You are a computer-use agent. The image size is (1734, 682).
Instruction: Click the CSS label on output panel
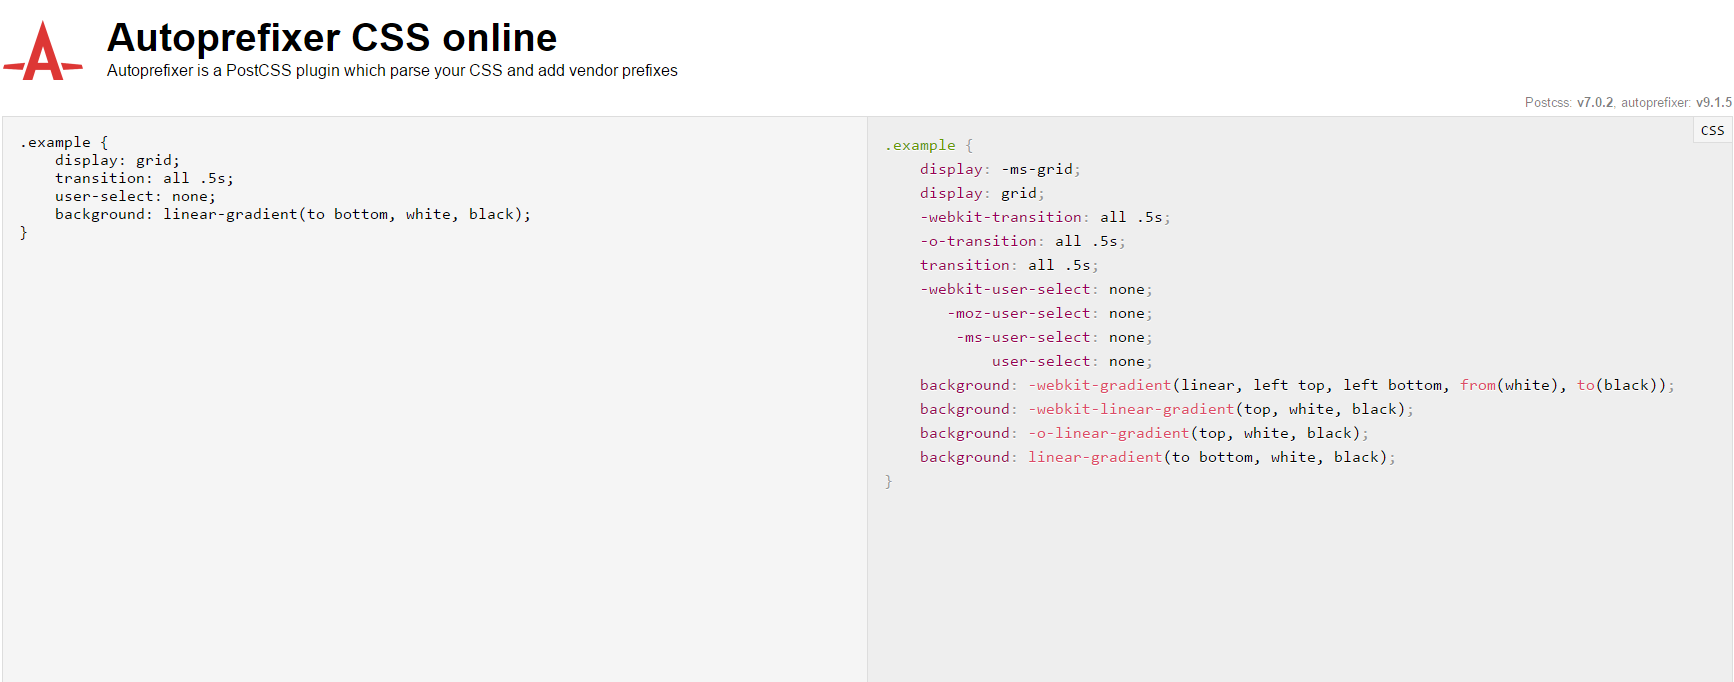[1712, 131]
